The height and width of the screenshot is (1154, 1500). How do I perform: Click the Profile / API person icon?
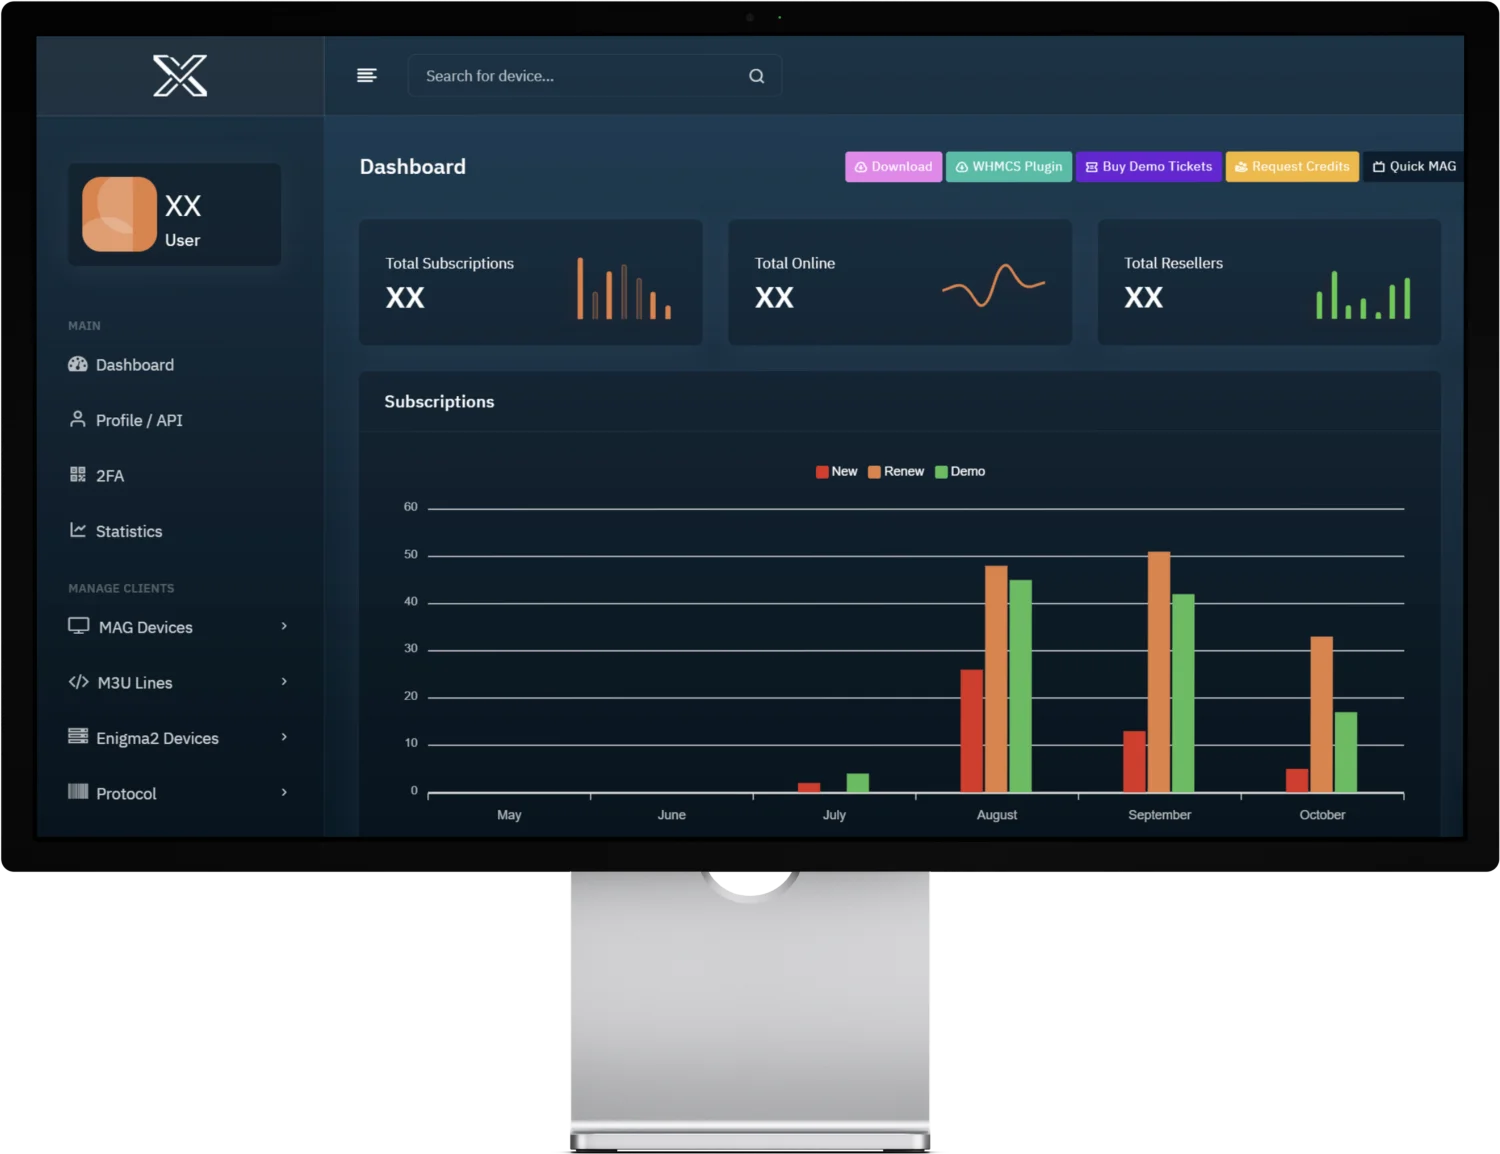click(x=78, y=420)
